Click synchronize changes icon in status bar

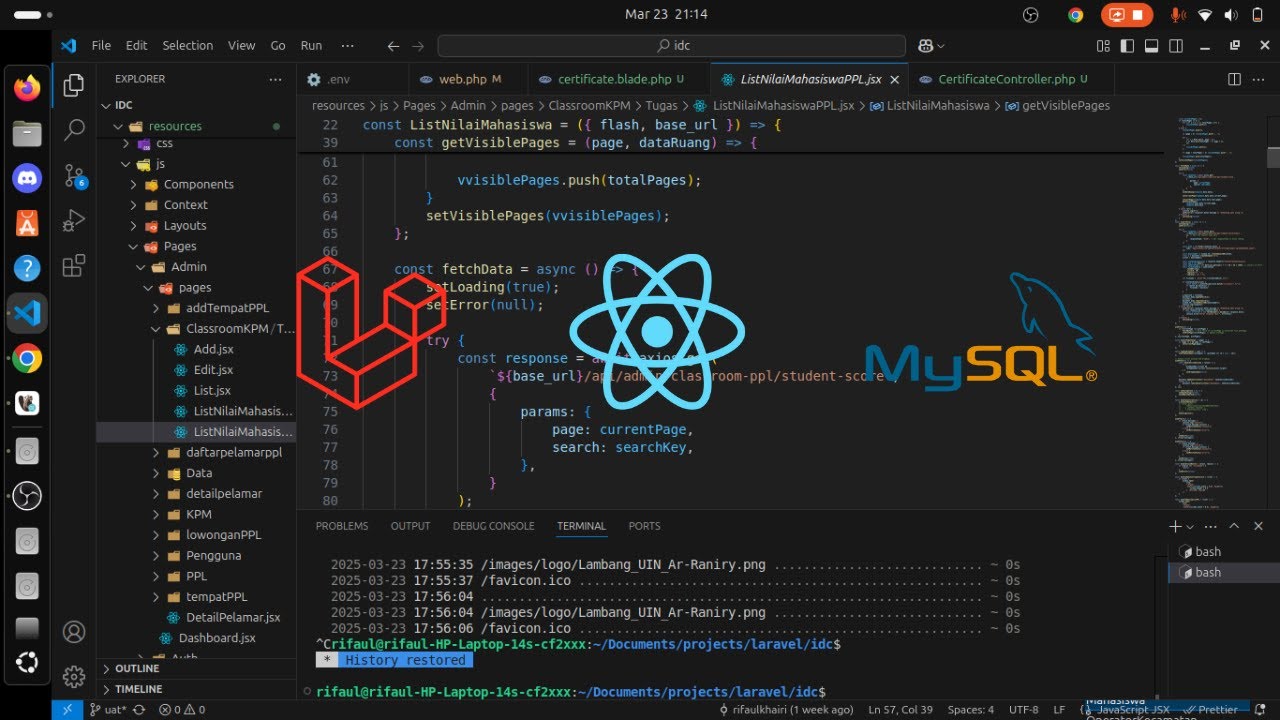pos(137,709)
